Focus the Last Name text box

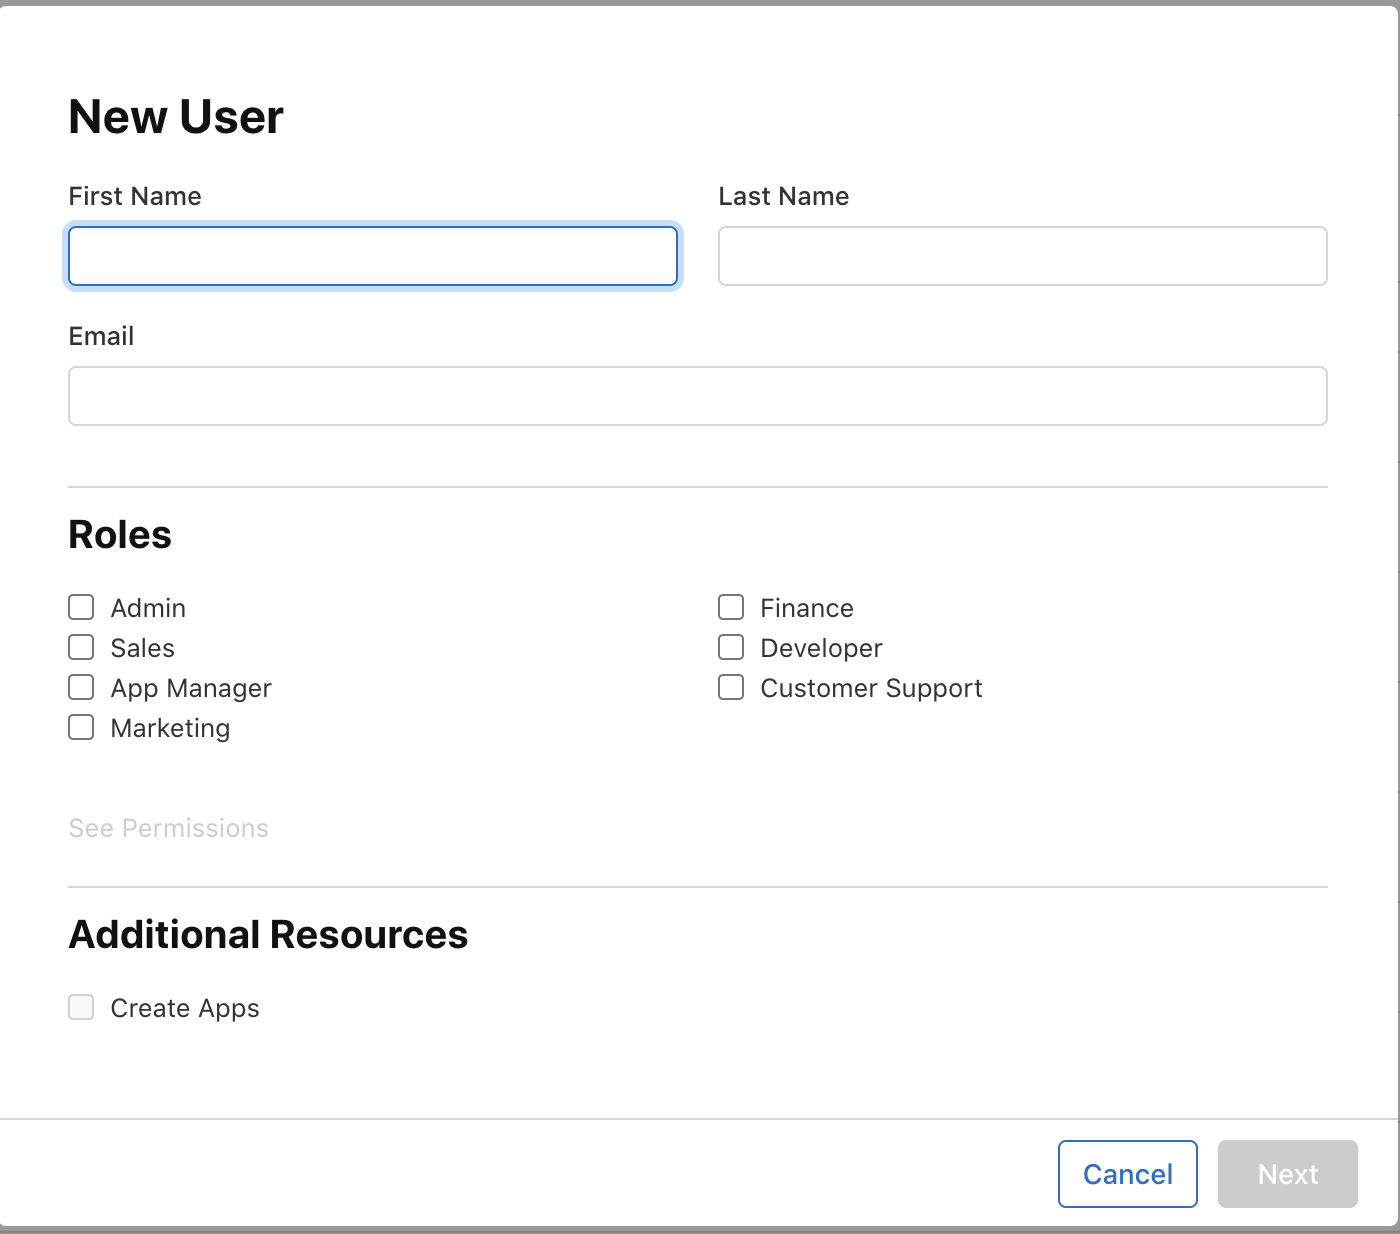pos(1022,256)
